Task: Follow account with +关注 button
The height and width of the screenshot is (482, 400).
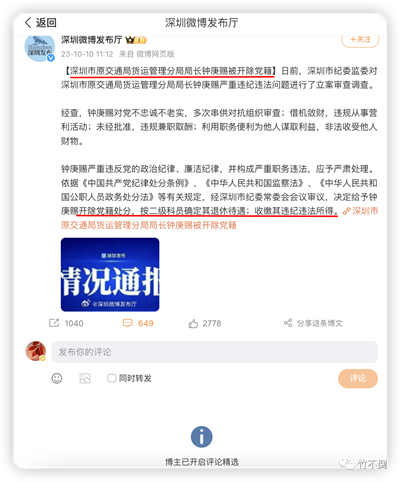Action: click(360, 39)
